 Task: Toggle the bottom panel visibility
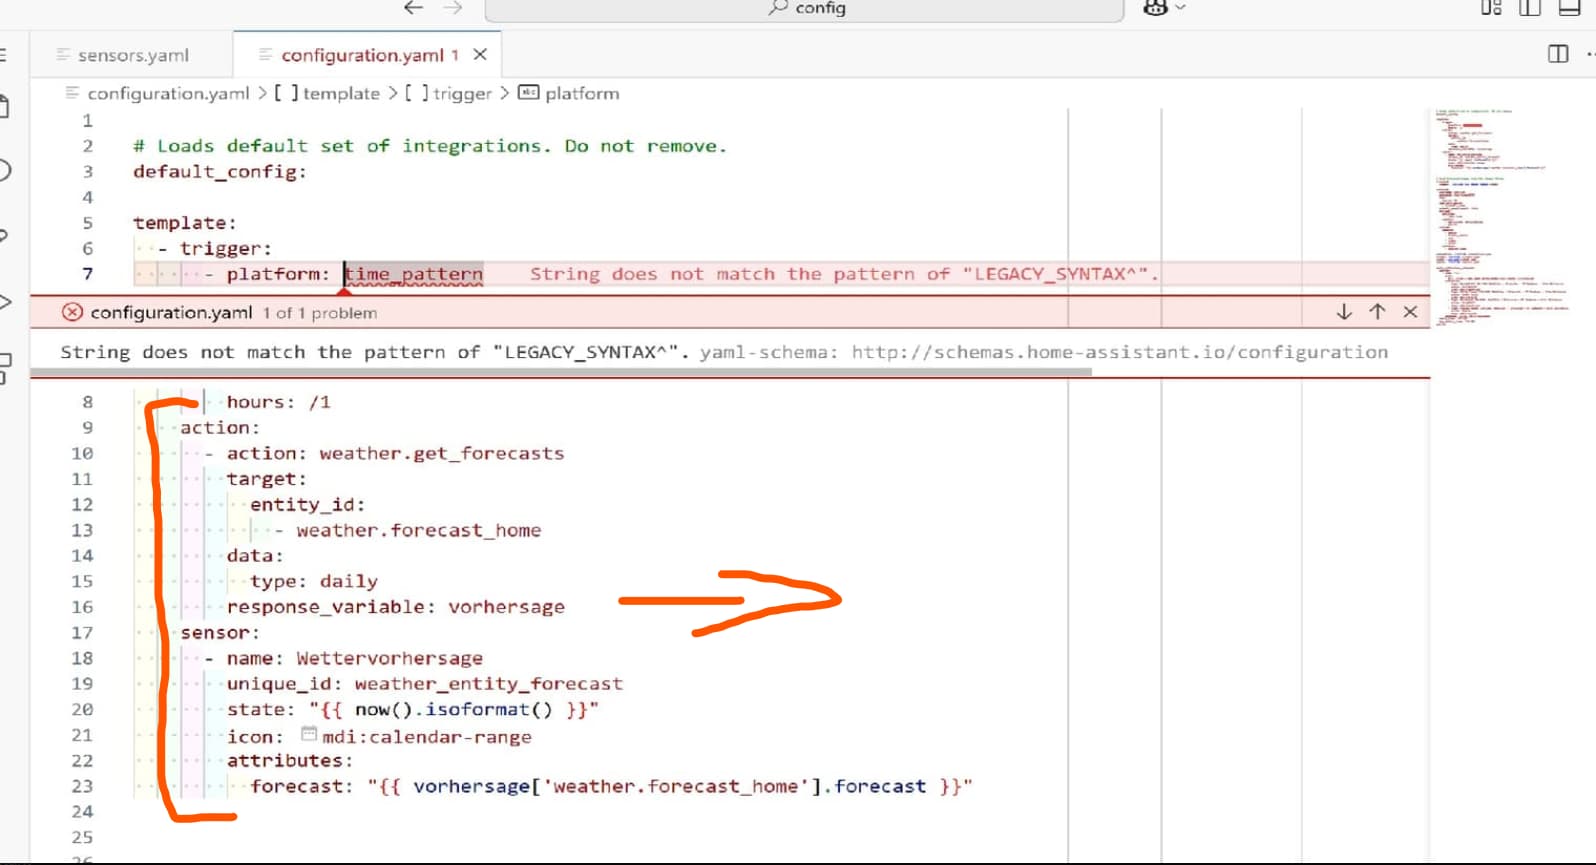coord(1569,8)
